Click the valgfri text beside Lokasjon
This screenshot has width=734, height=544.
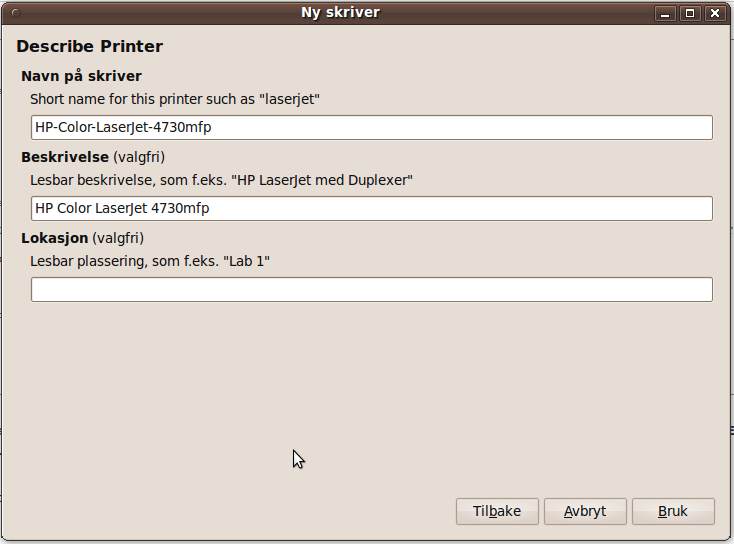click(118, 238)
